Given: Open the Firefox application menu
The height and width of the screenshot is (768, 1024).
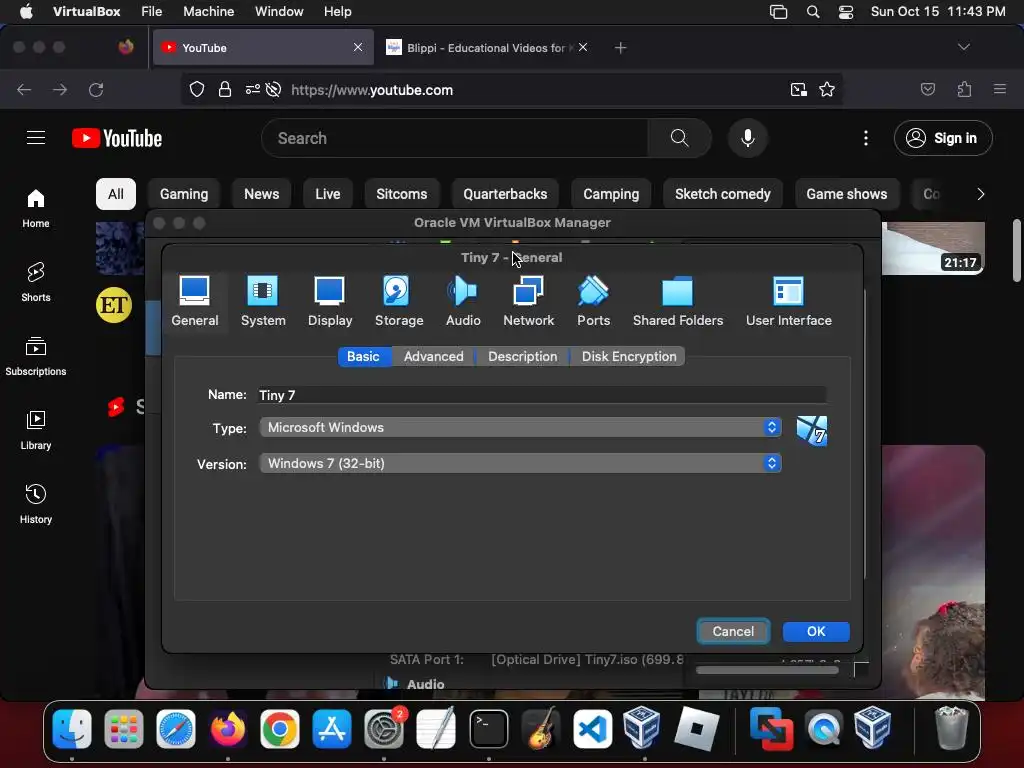Looking at the screenshot, I should click(1000, 89).
